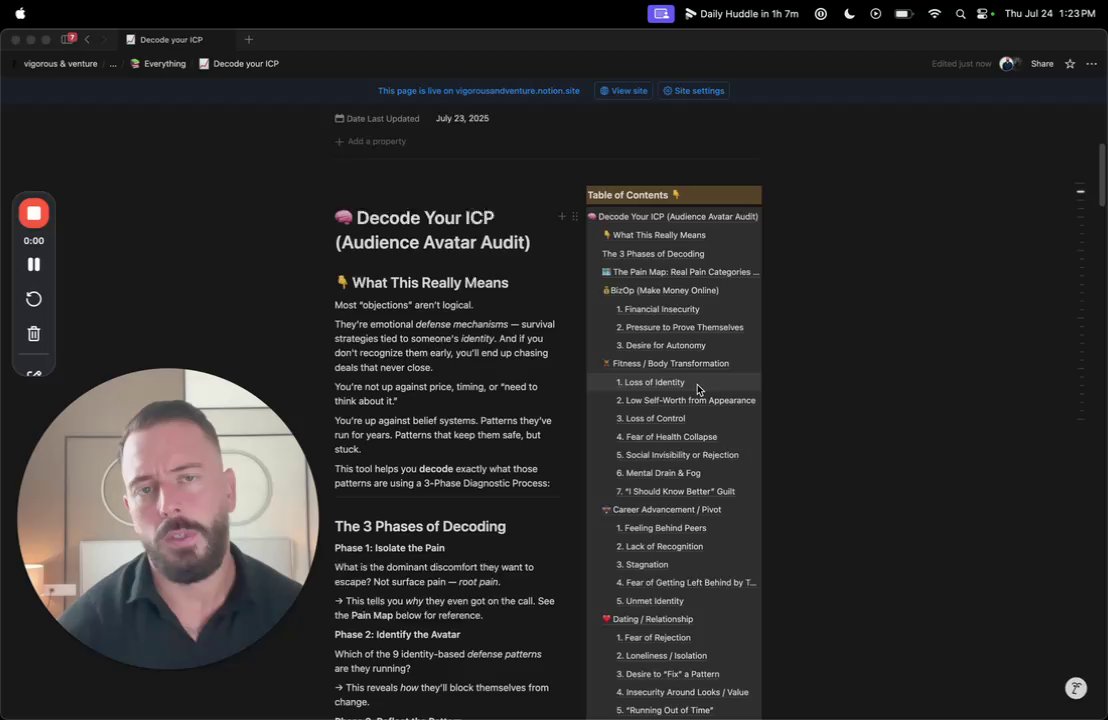Image resolution: width=1108 pixels, height=720 pixels.
Task: Click the screen-share icon in menu bar
Action: coord(661,13)
